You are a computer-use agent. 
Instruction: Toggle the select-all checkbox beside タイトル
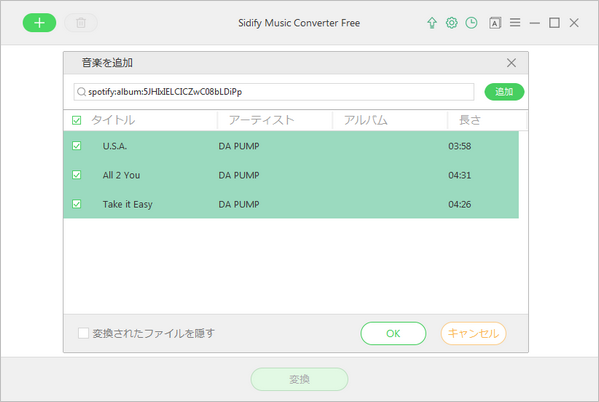(76, 120)
